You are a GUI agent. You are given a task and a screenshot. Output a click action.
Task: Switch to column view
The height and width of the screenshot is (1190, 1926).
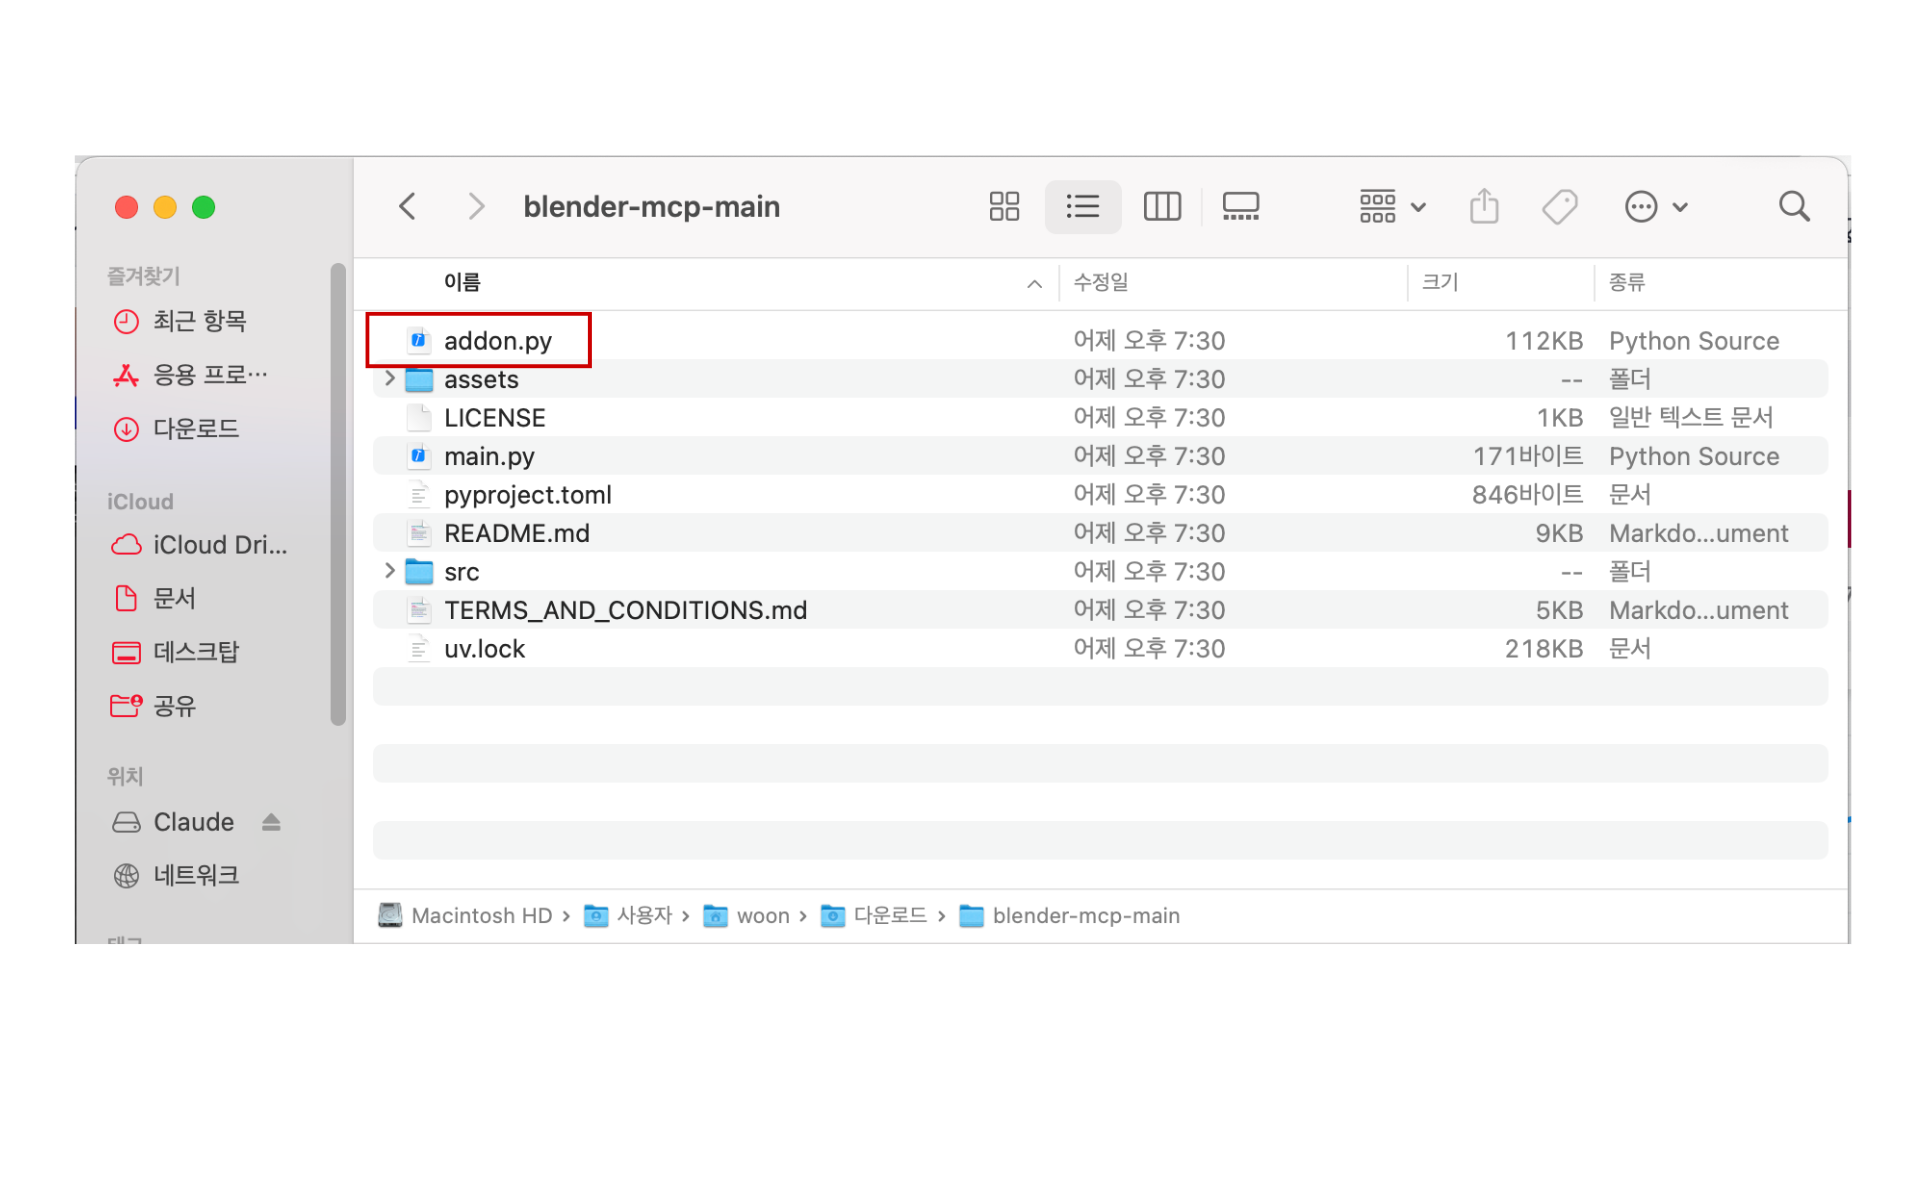[1161, 207]
